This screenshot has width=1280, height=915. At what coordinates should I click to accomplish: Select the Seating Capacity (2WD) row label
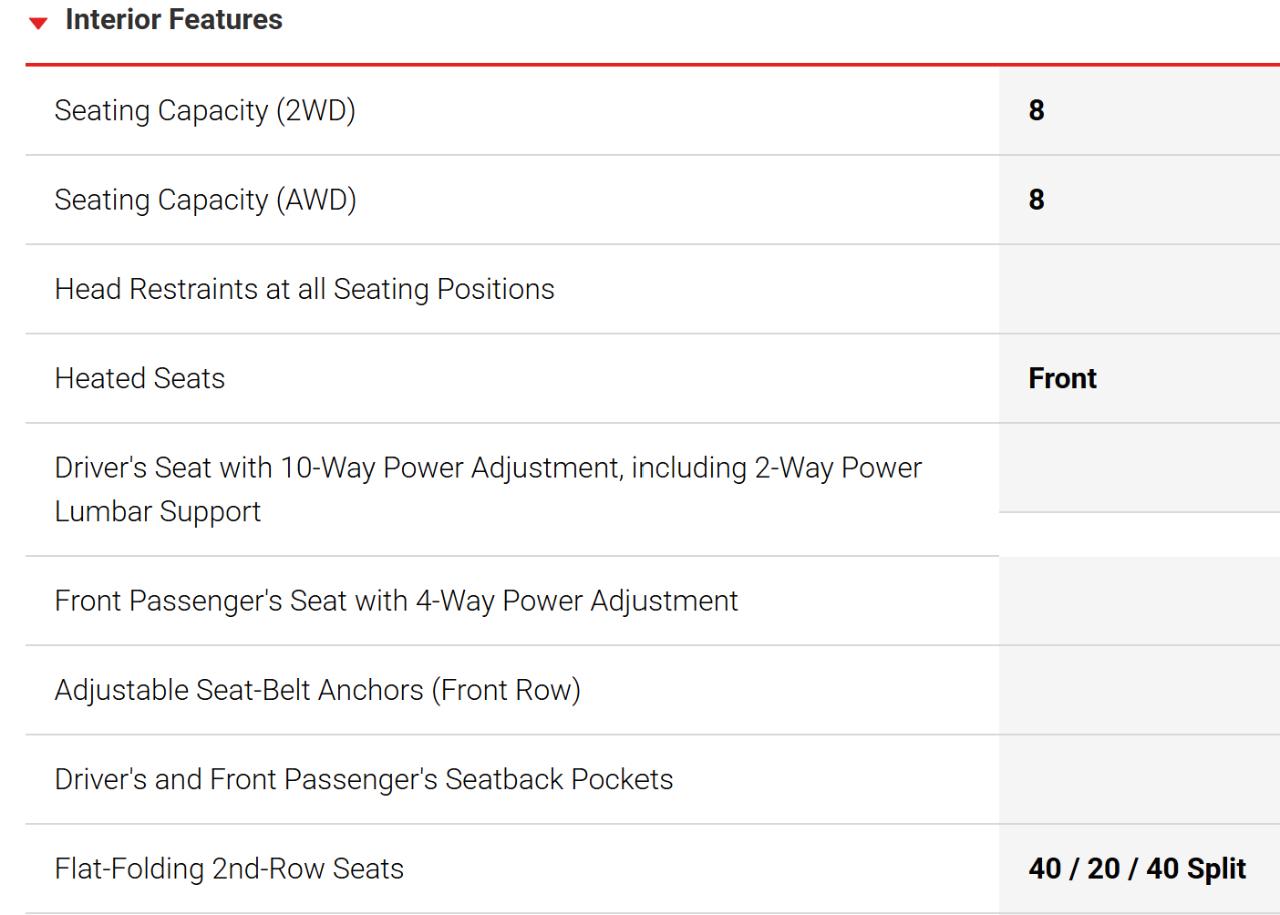pos(205,111)
